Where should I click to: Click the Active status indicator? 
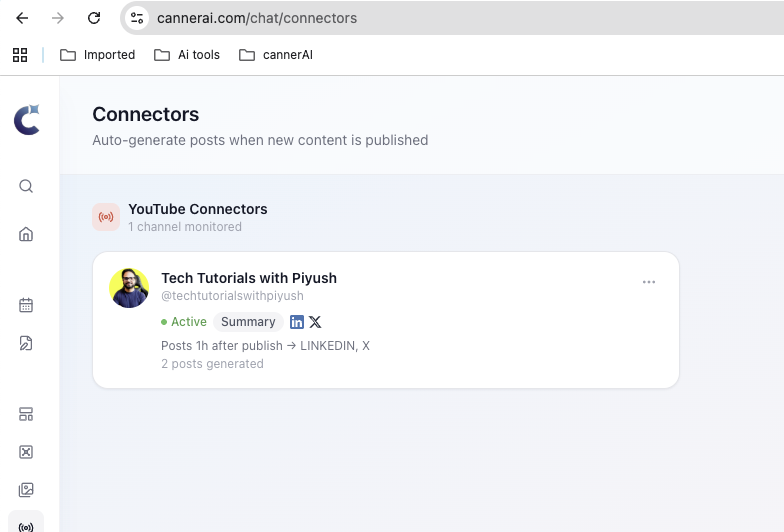click(184, 322)
